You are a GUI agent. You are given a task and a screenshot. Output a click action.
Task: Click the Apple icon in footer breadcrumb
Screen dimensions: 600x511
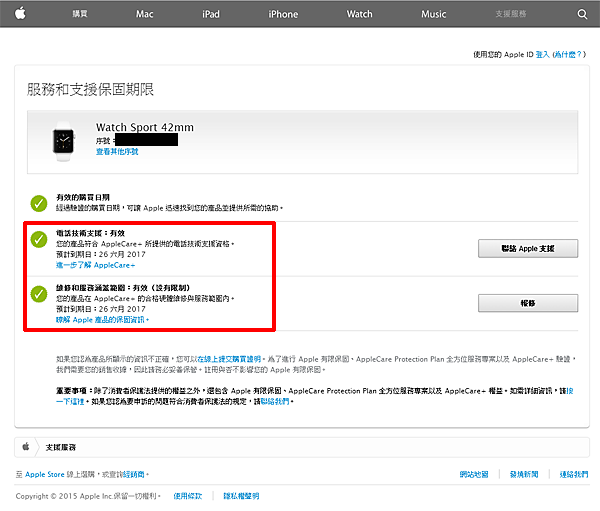pos(26,446)
